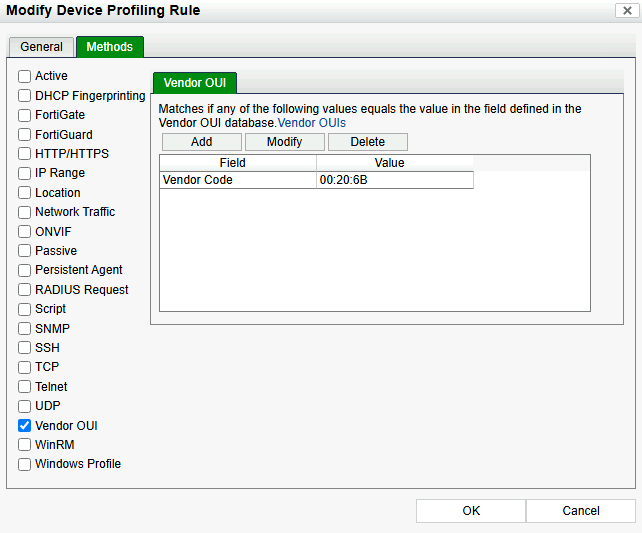Delete the selected vendor entry

[367, 142]
